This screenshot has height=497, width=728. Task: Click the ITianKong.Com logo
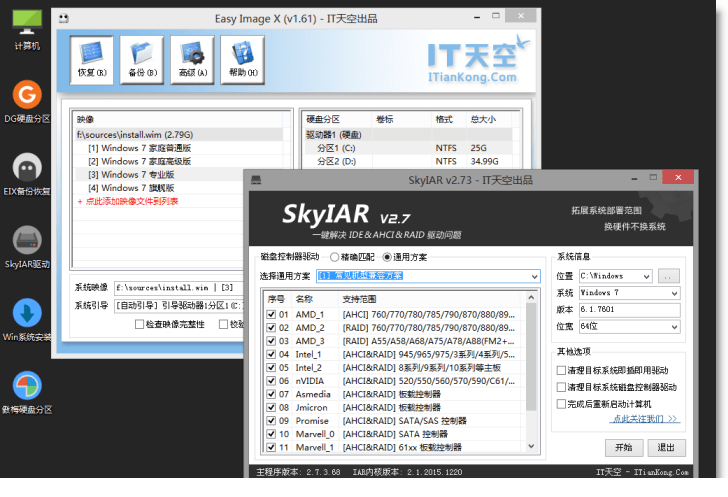(478, 59)
